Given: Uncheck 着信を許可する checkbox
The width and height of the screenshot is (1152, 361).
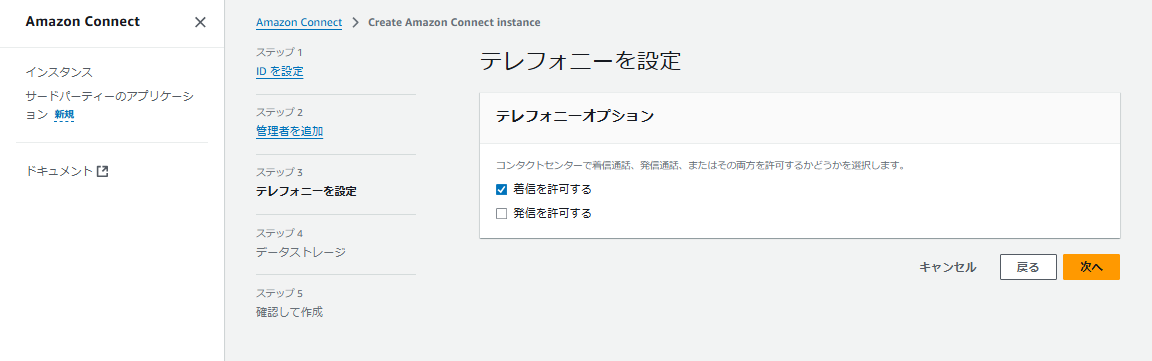Looking at the screenshot, I should click(x=502, y=190).
